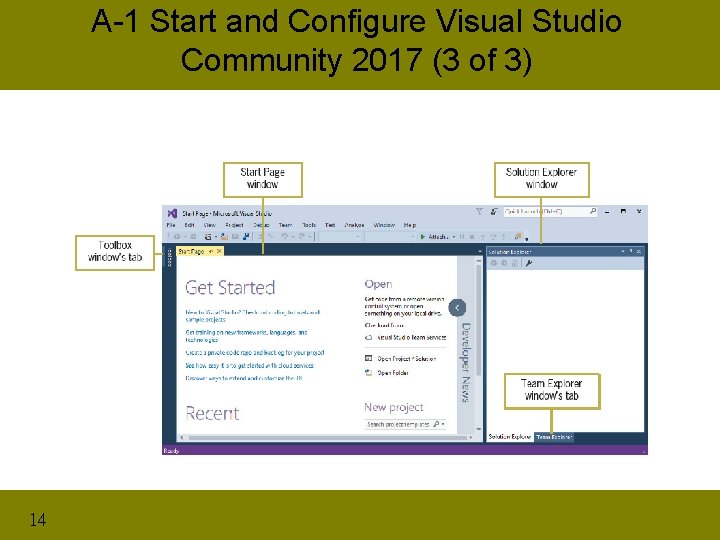Image resolution: width=720 pixels, height=540 pixels.
Task: Click the Open Project / Solution icon
Action: 368,358
